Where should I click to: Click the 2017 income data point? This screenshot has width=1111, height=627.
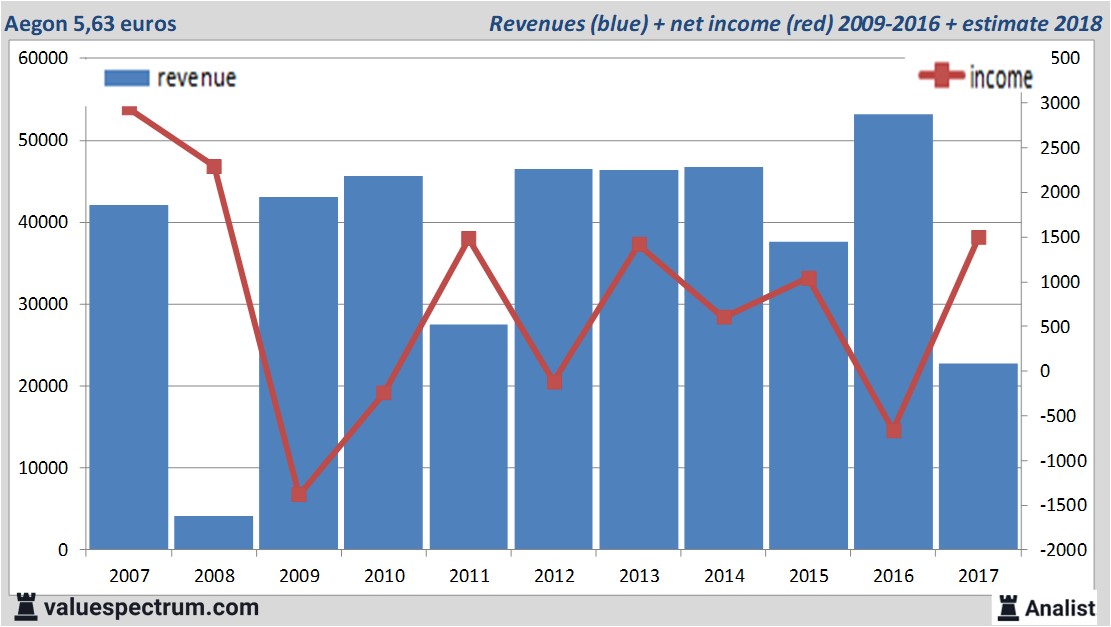coord(979,237)
